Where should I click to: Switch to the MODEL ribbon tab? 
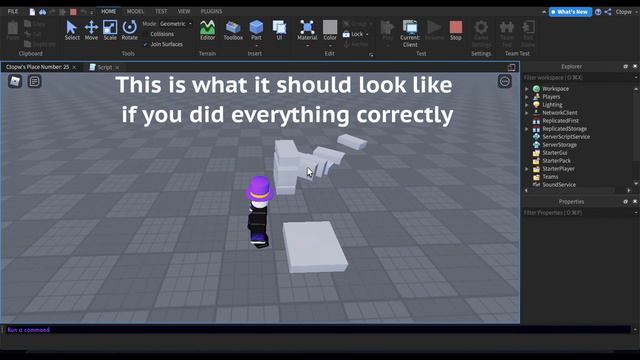click(135, 11)
